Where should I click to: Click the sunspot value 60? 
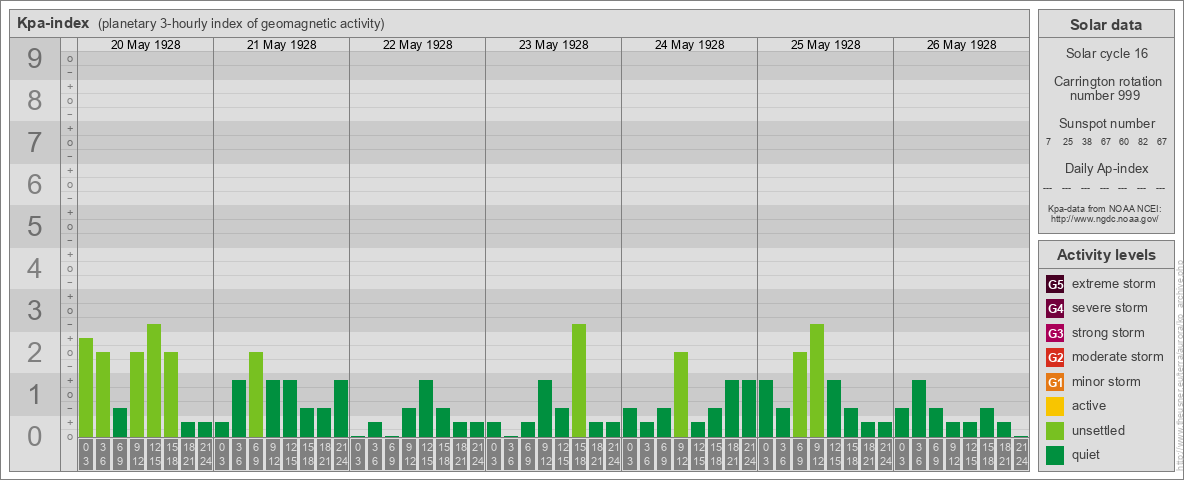tap(1124, 142)
